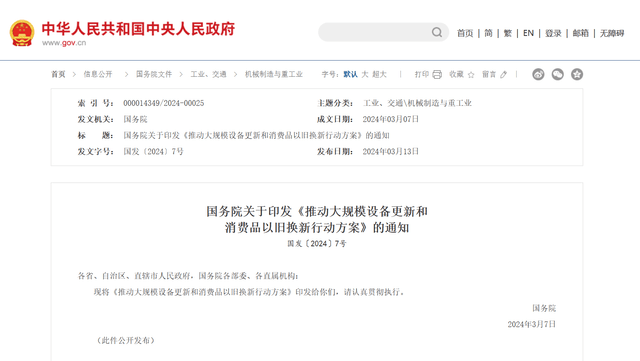Screen dimensions: 640x361
Task: Go to 首页 in breadcrumb
Action: tap(58, 74)
